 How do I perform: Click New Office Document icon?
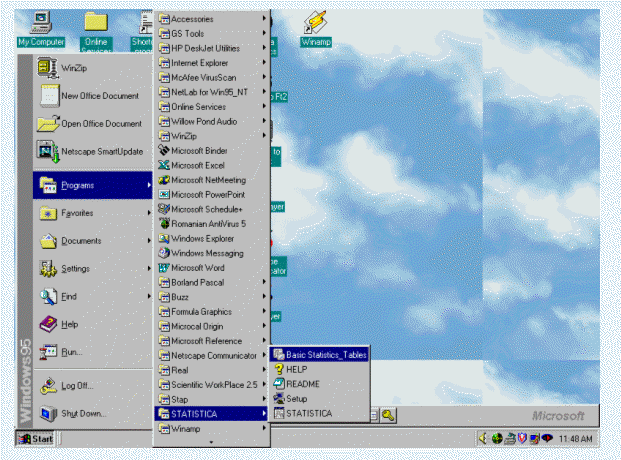pyautogui.click(x=50, y=95)
